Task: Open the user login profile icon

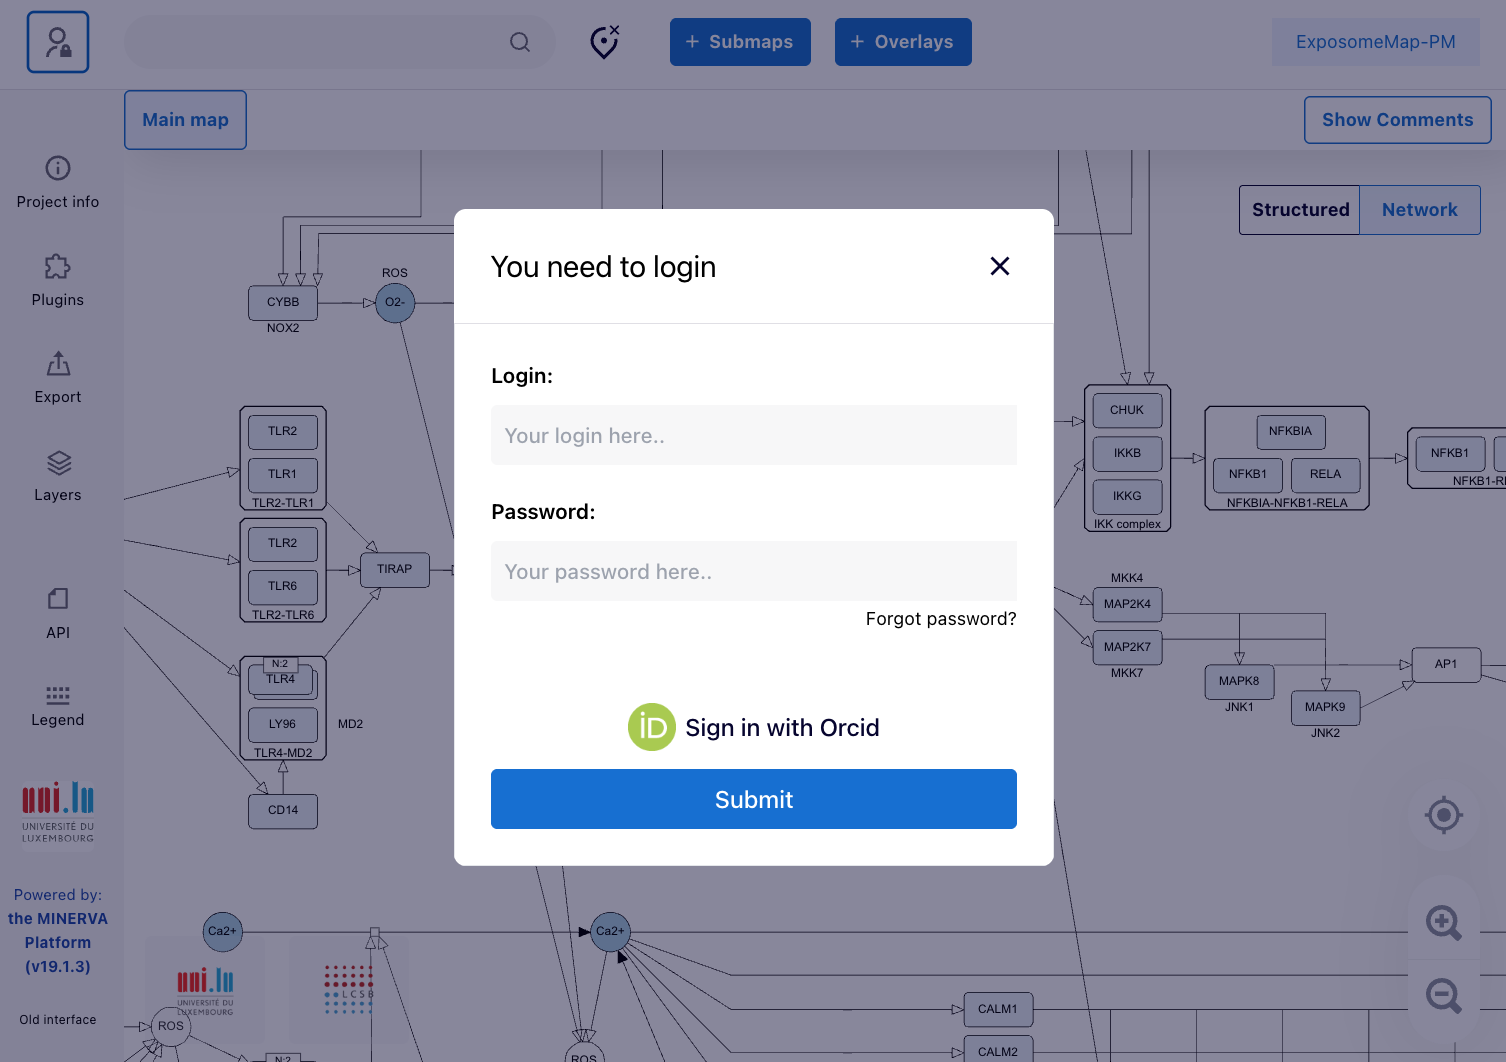Action: 58,42
